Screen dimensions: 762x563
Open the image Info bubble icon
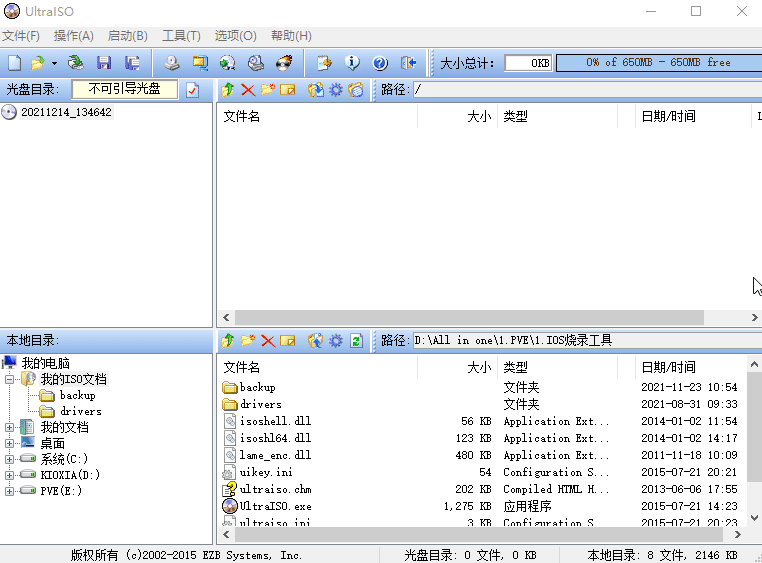(x=352, y=63)
